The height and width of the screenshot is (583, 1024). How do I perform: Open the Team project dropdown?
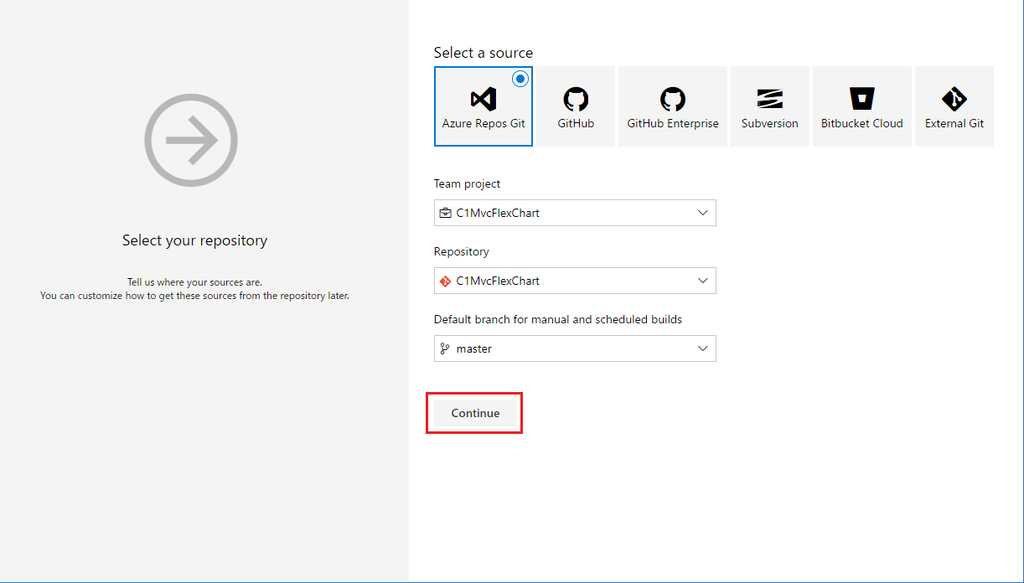point(575,213)
